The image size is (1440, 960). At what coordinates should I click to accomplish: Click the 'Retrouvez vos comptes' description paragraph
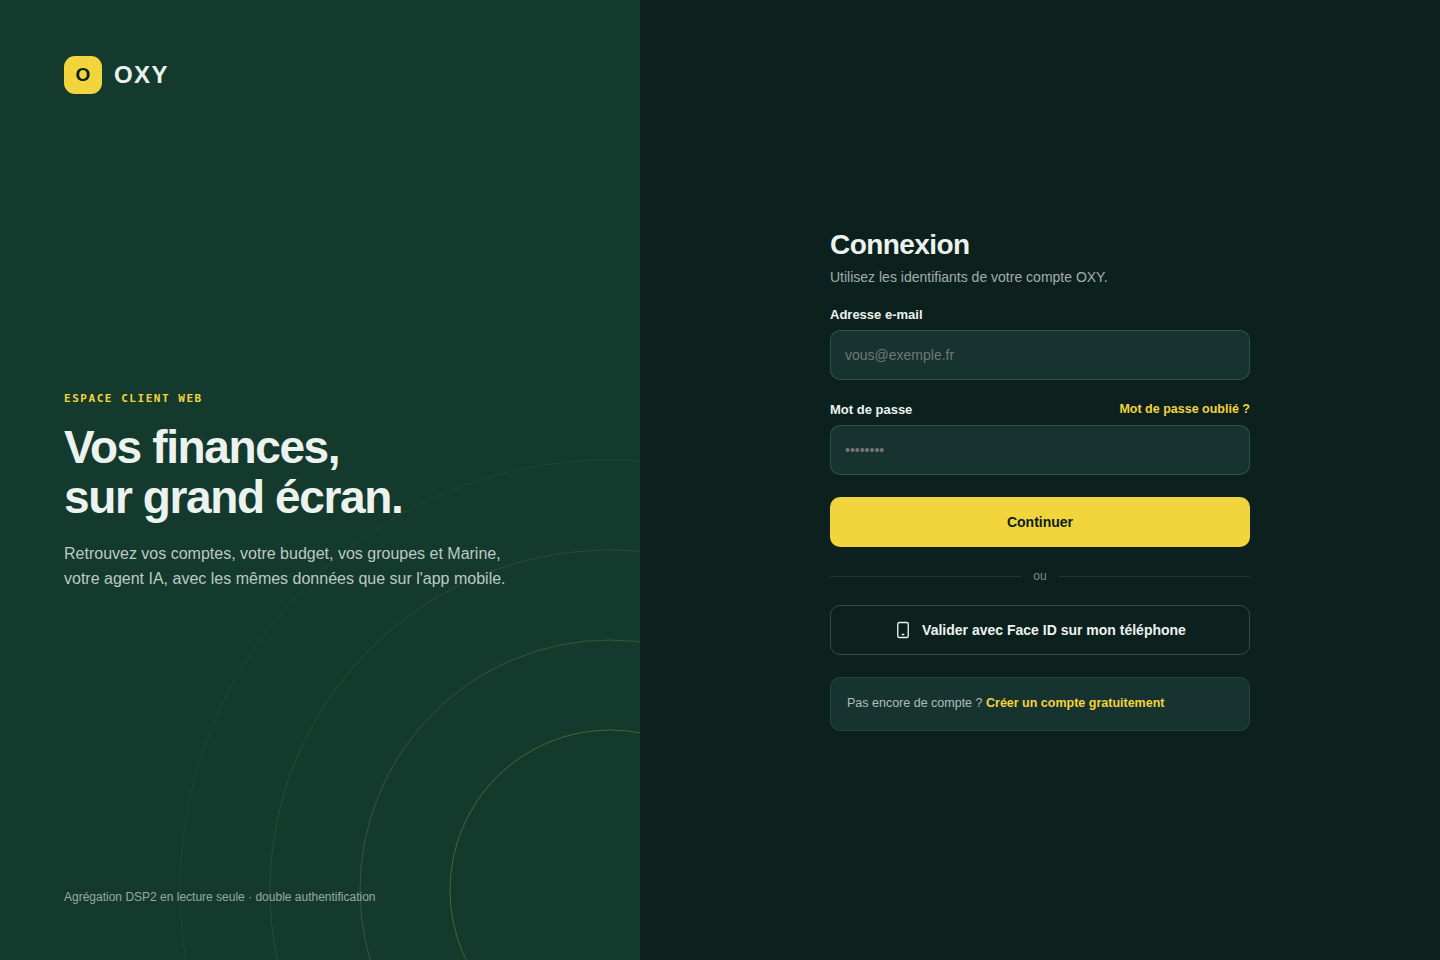pyautogui.click(x=285, y=566)
